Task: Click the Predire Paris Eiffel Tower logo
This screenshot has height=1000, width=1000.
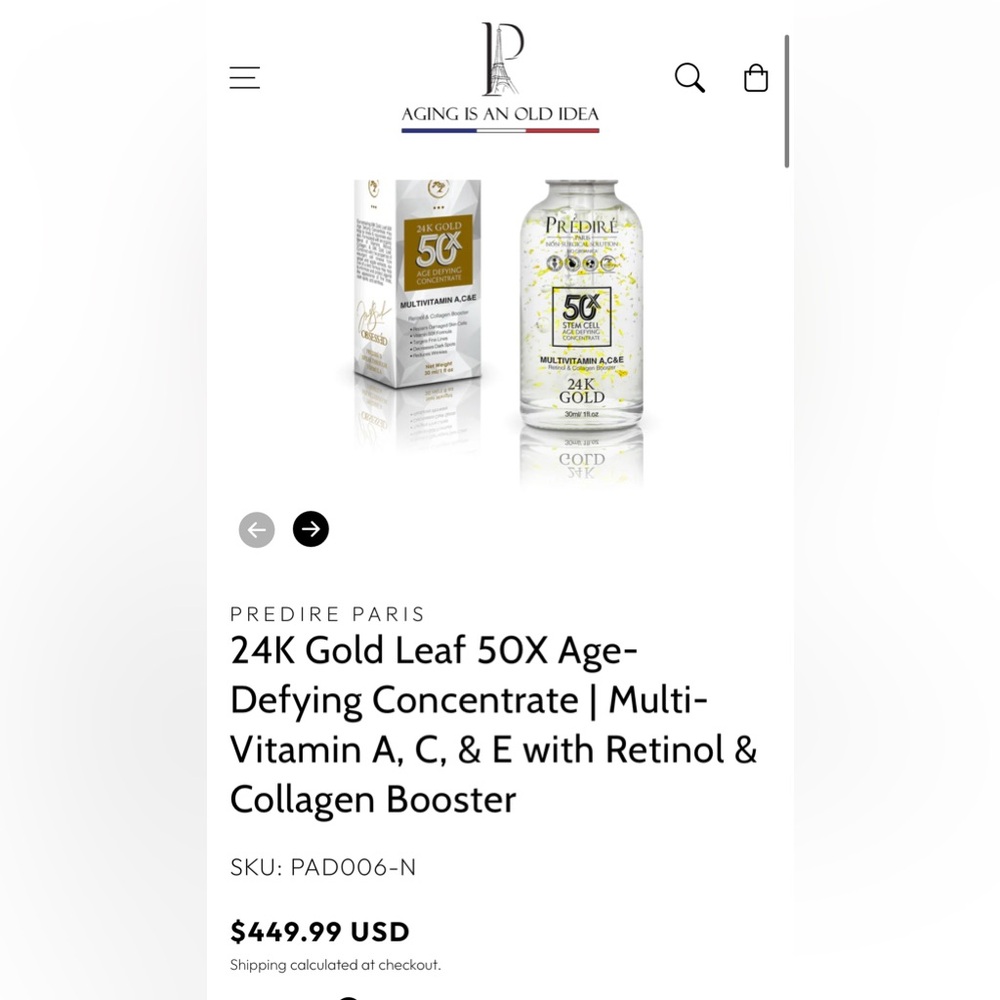Action: (x=500, y=60)
